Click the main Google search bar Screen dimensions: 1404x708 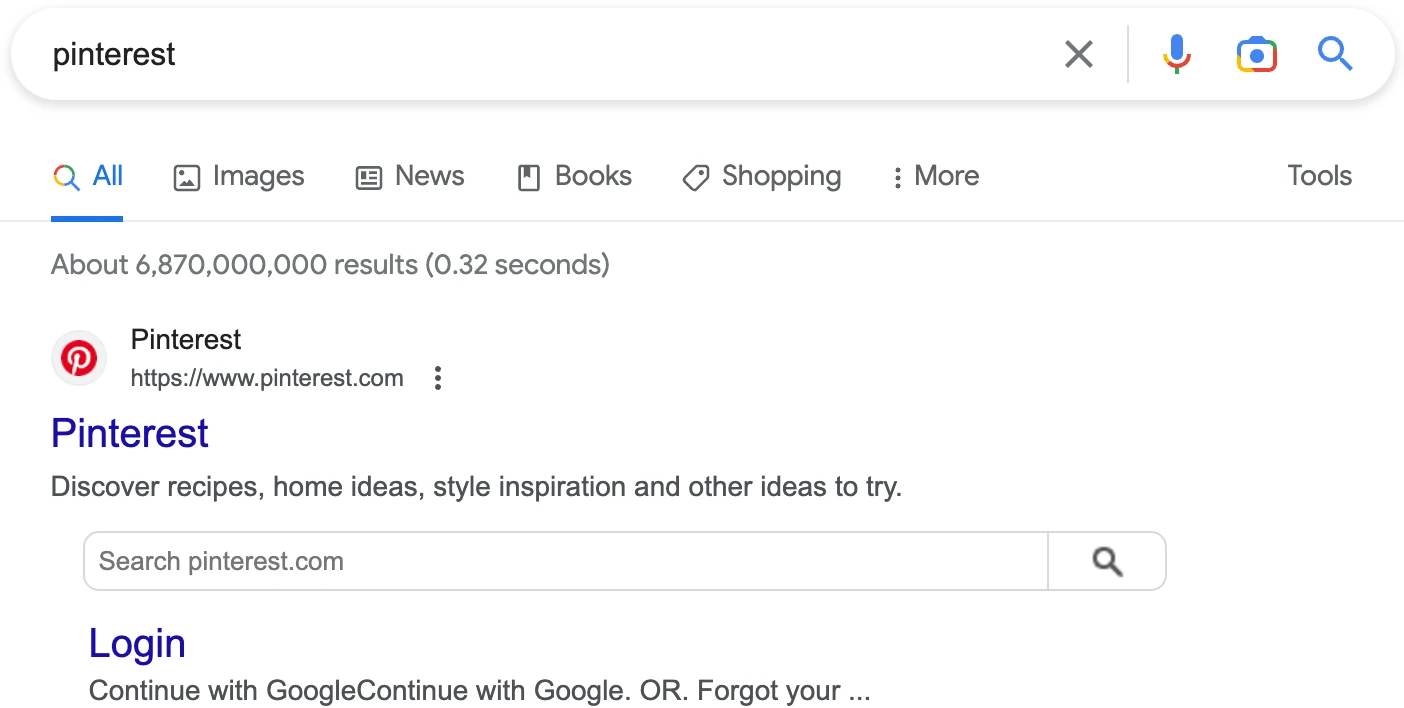click(x=500, y=54)
